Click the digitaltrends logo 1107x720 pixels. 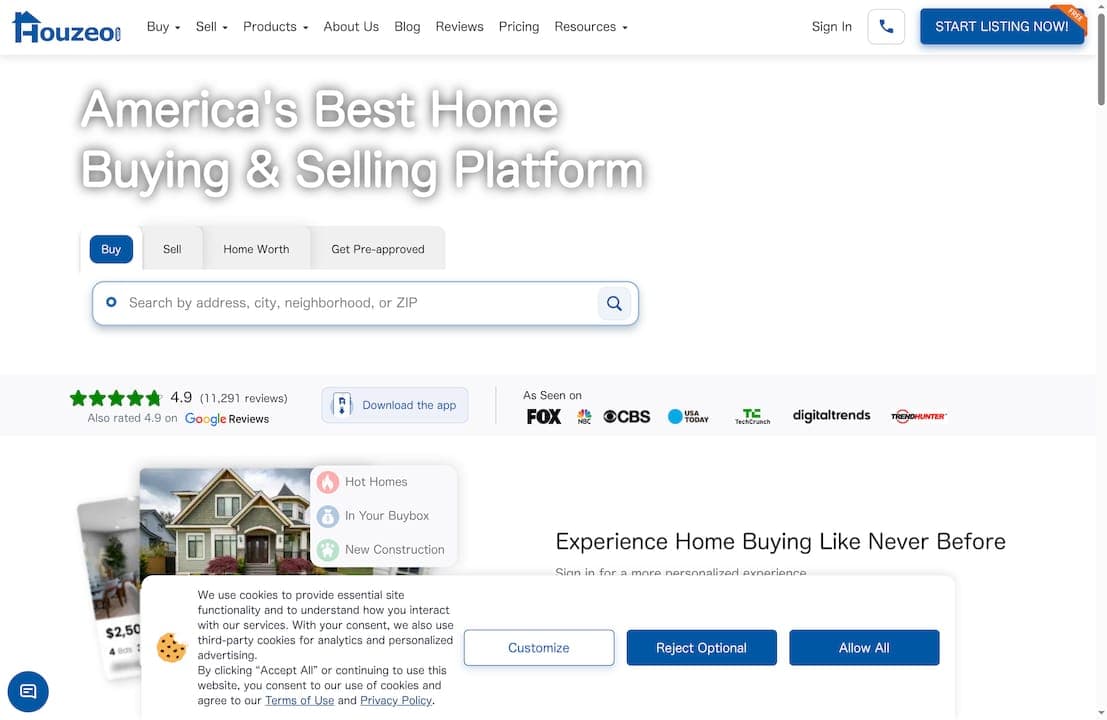[x=832, y=415]
